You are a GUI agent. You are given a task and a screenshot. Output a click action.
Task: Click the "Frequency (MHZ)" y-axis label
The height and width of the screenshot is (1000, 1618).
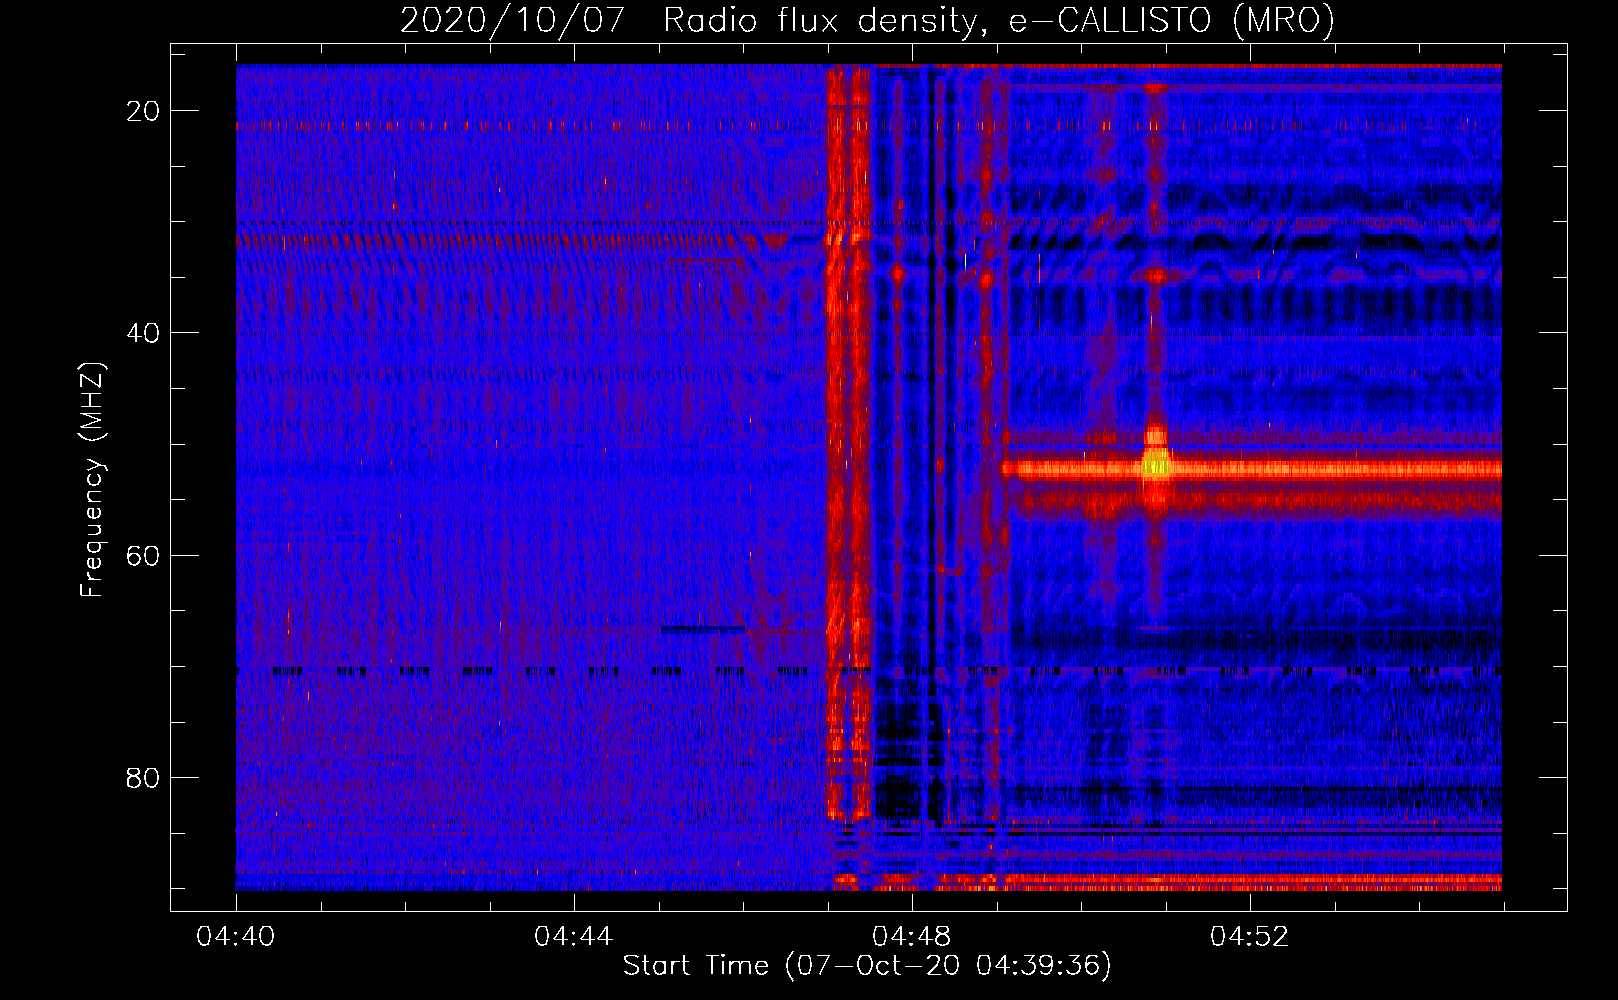(x=92, y=480)
